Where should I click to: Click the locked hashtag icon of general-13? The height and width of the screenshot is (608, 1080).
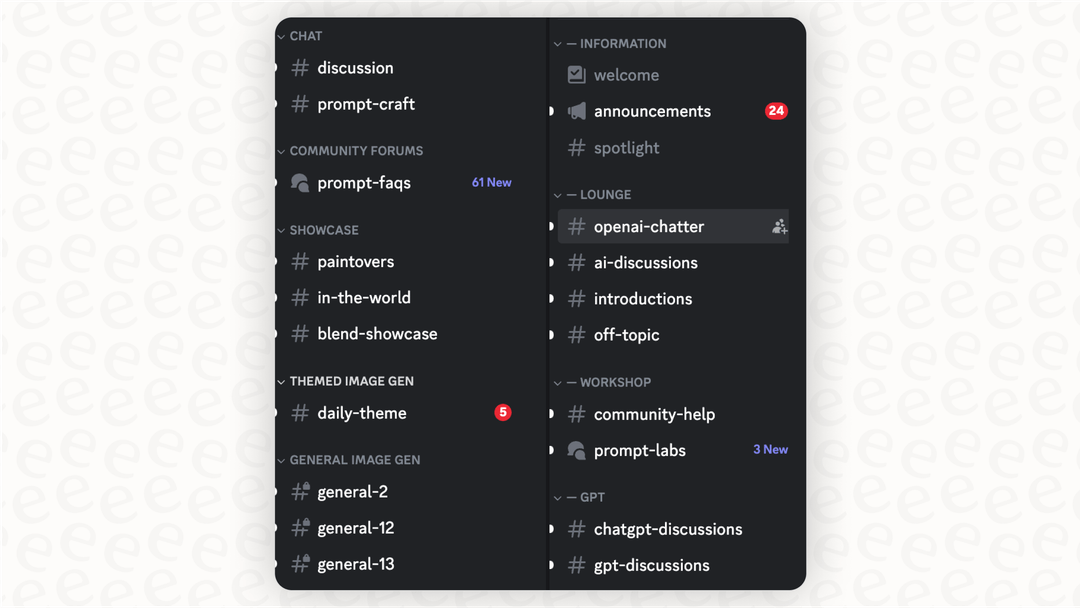(x=300, y=564)
